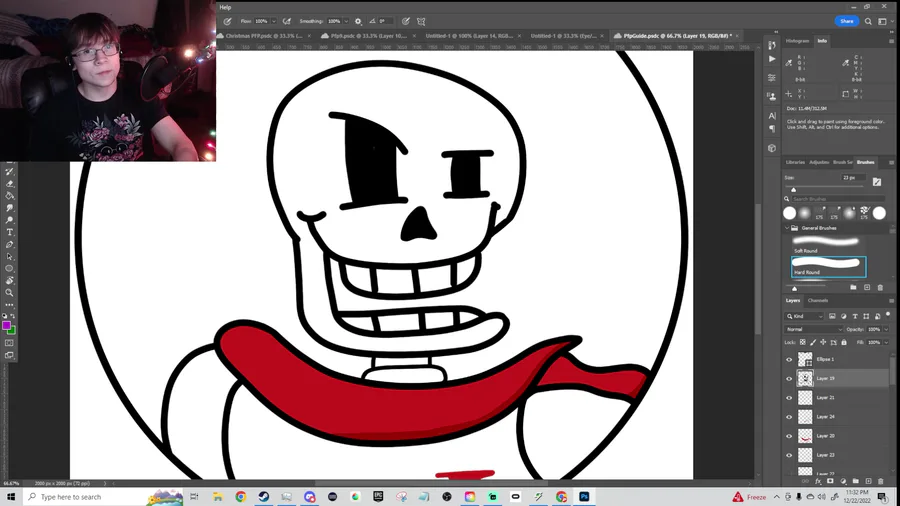
Task: Select the Pen tool
Action: [10, 244]
